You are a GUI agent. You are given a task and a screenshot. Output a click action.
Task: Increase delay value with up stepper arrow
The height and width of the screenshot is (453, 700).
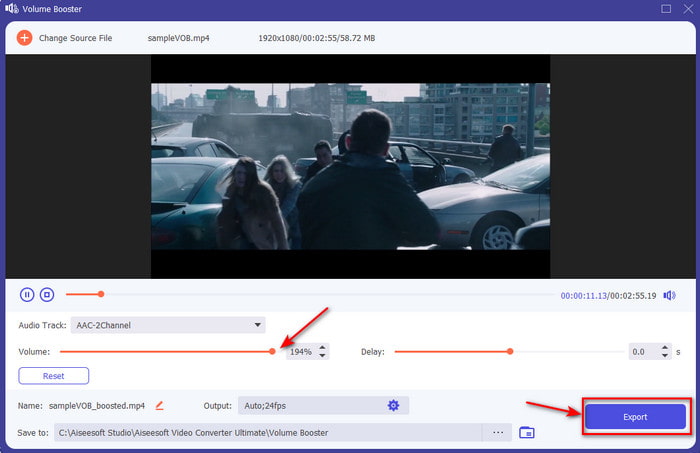tap(666, 348)
